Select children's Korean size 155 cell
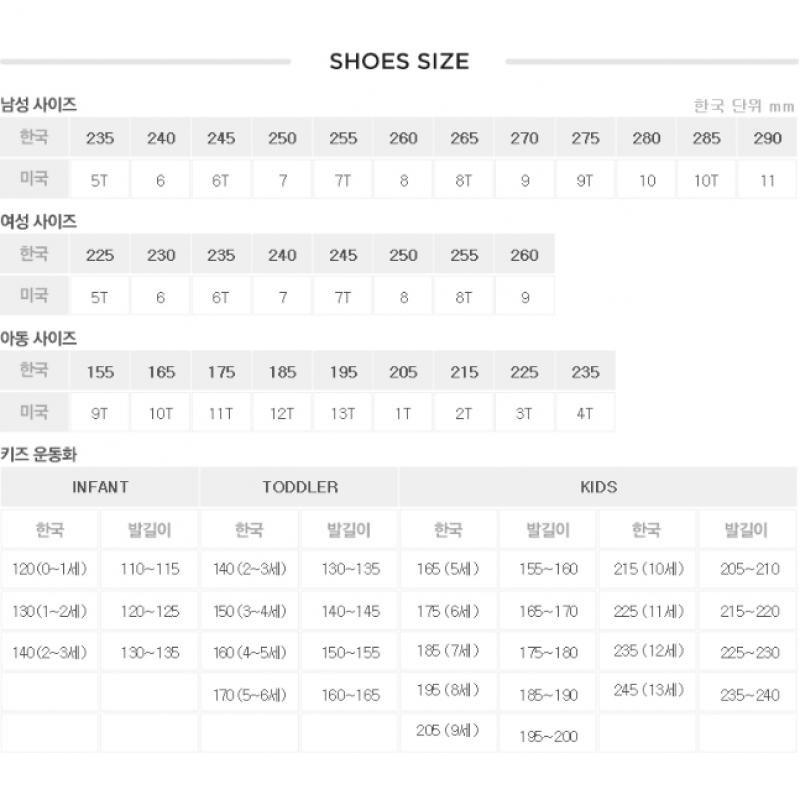Viewport: 800px width, 800px height. pyautogui.click(x=100, y=372)
